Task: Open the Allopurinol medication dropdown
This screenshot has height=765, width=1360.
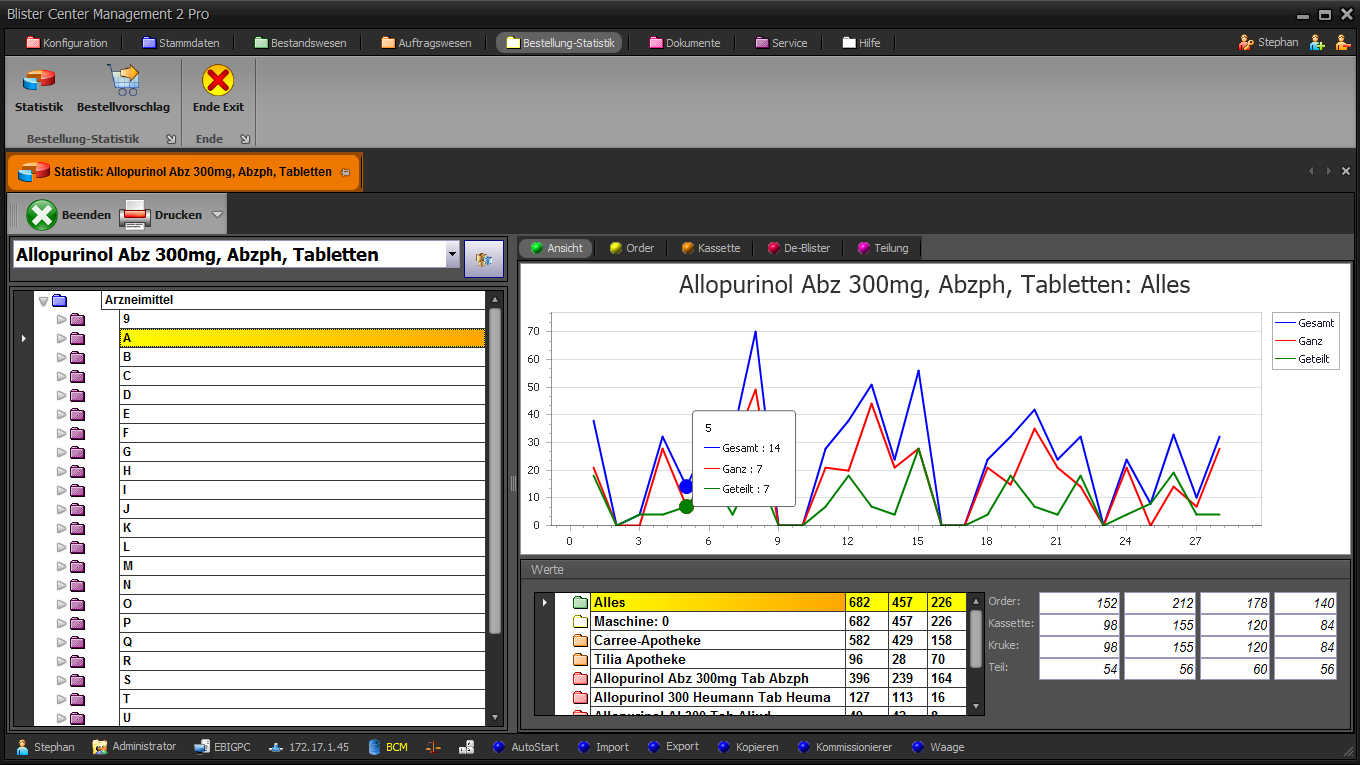Action: click(452, 255)
